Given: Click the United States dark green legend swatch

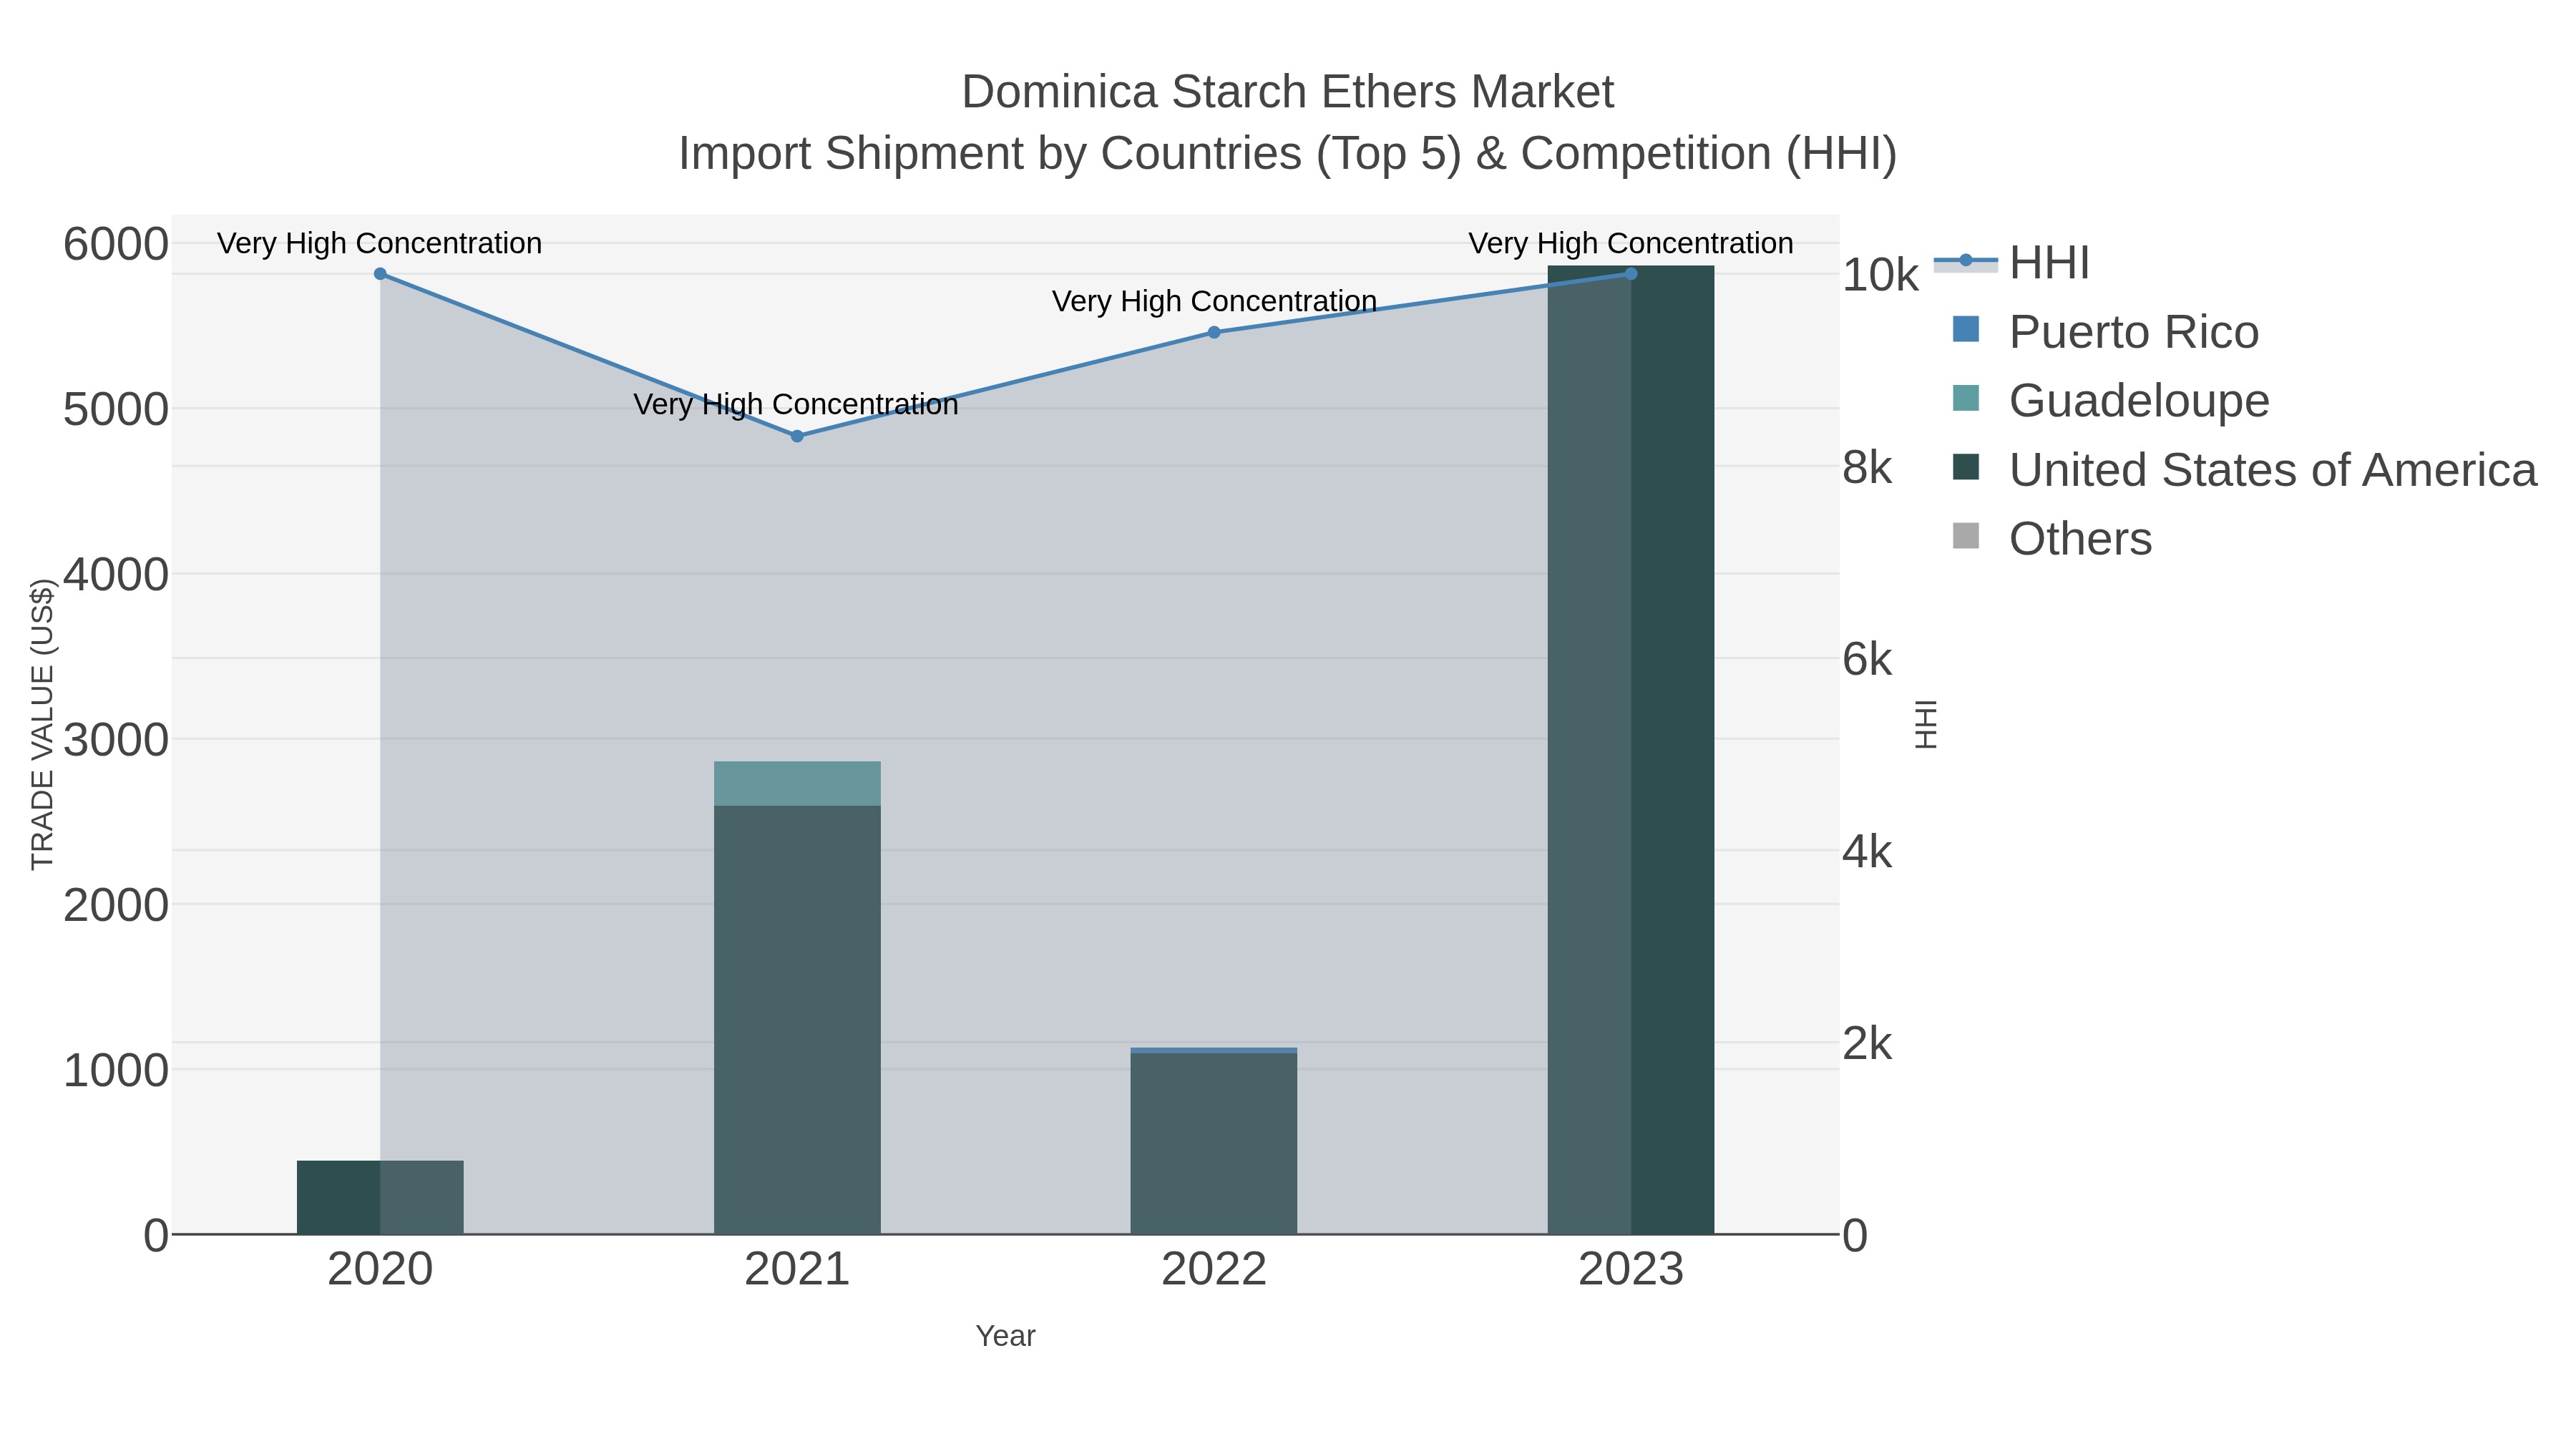Looking at the screenshot, I should pyautogui.click(x=1966, y=467).
